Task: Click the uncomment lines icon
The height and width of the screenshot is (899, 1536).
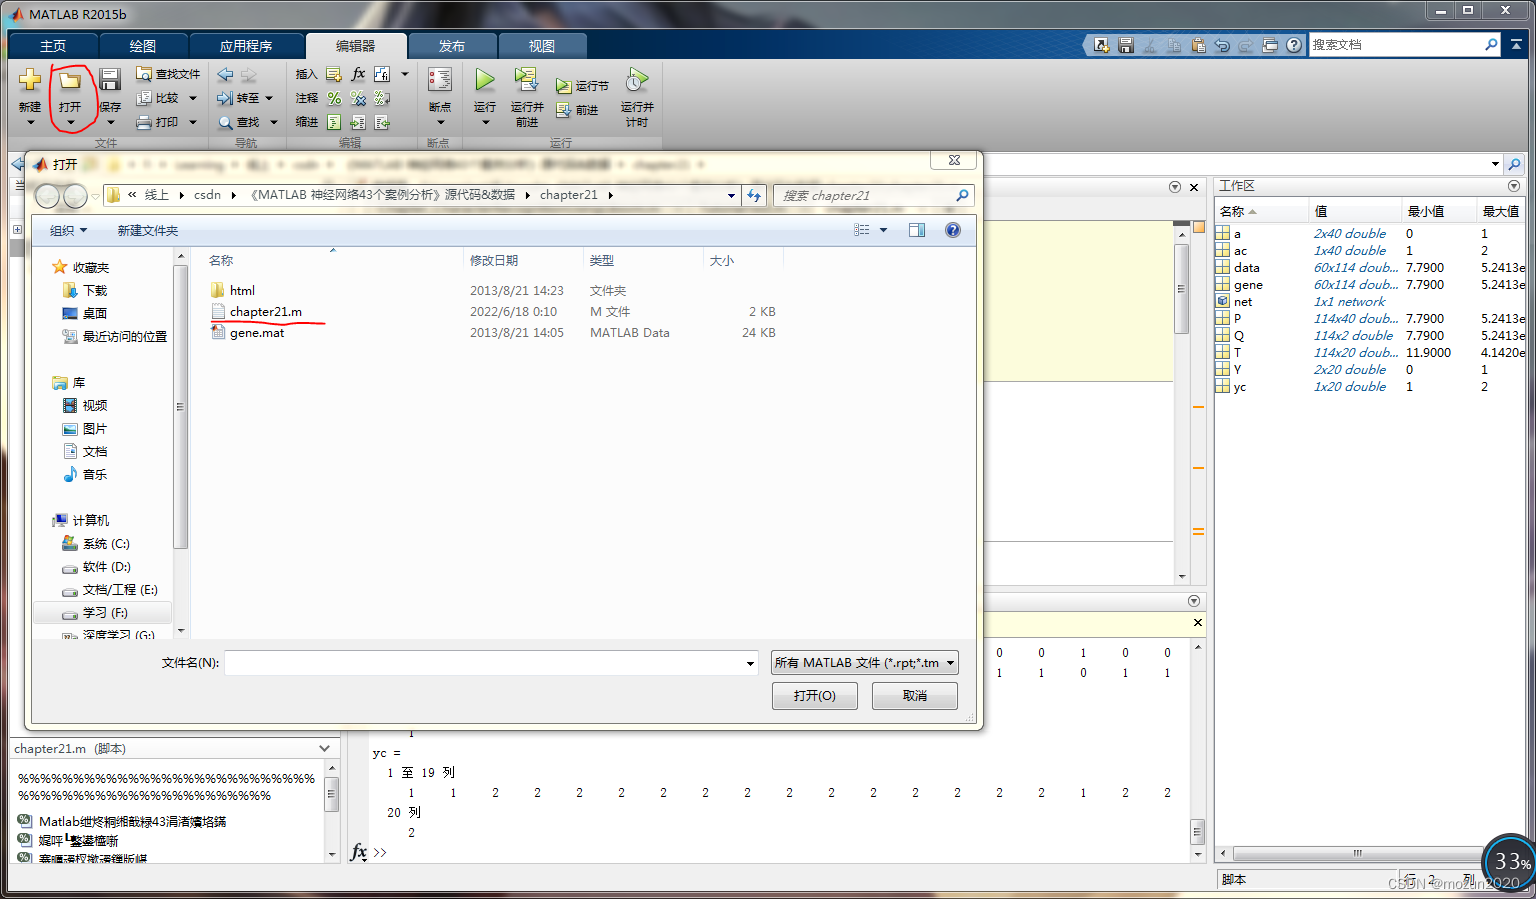Action: pyautogui.click(x=358, y=98)
